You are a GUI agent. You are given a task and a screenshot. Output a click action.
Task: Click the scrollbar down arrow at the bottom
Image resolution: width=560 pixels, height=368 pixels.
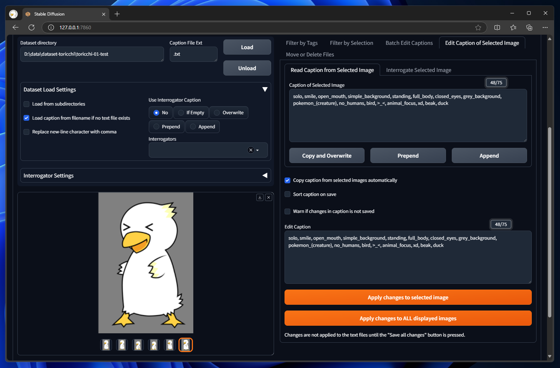click(549, 356)
